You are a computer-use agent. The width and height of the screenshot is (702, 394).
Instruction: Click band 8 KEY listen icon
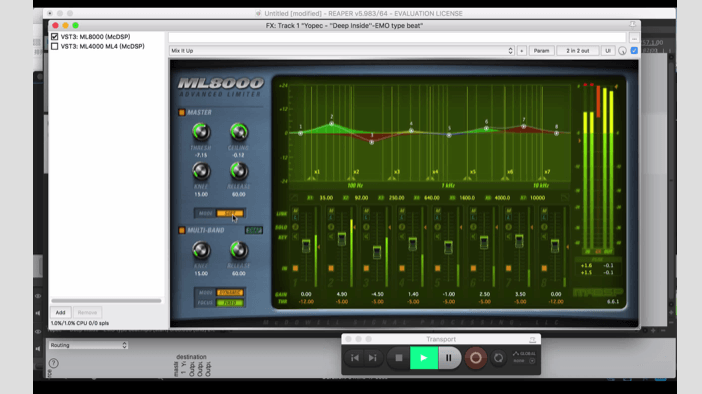(x=544, y=236)
